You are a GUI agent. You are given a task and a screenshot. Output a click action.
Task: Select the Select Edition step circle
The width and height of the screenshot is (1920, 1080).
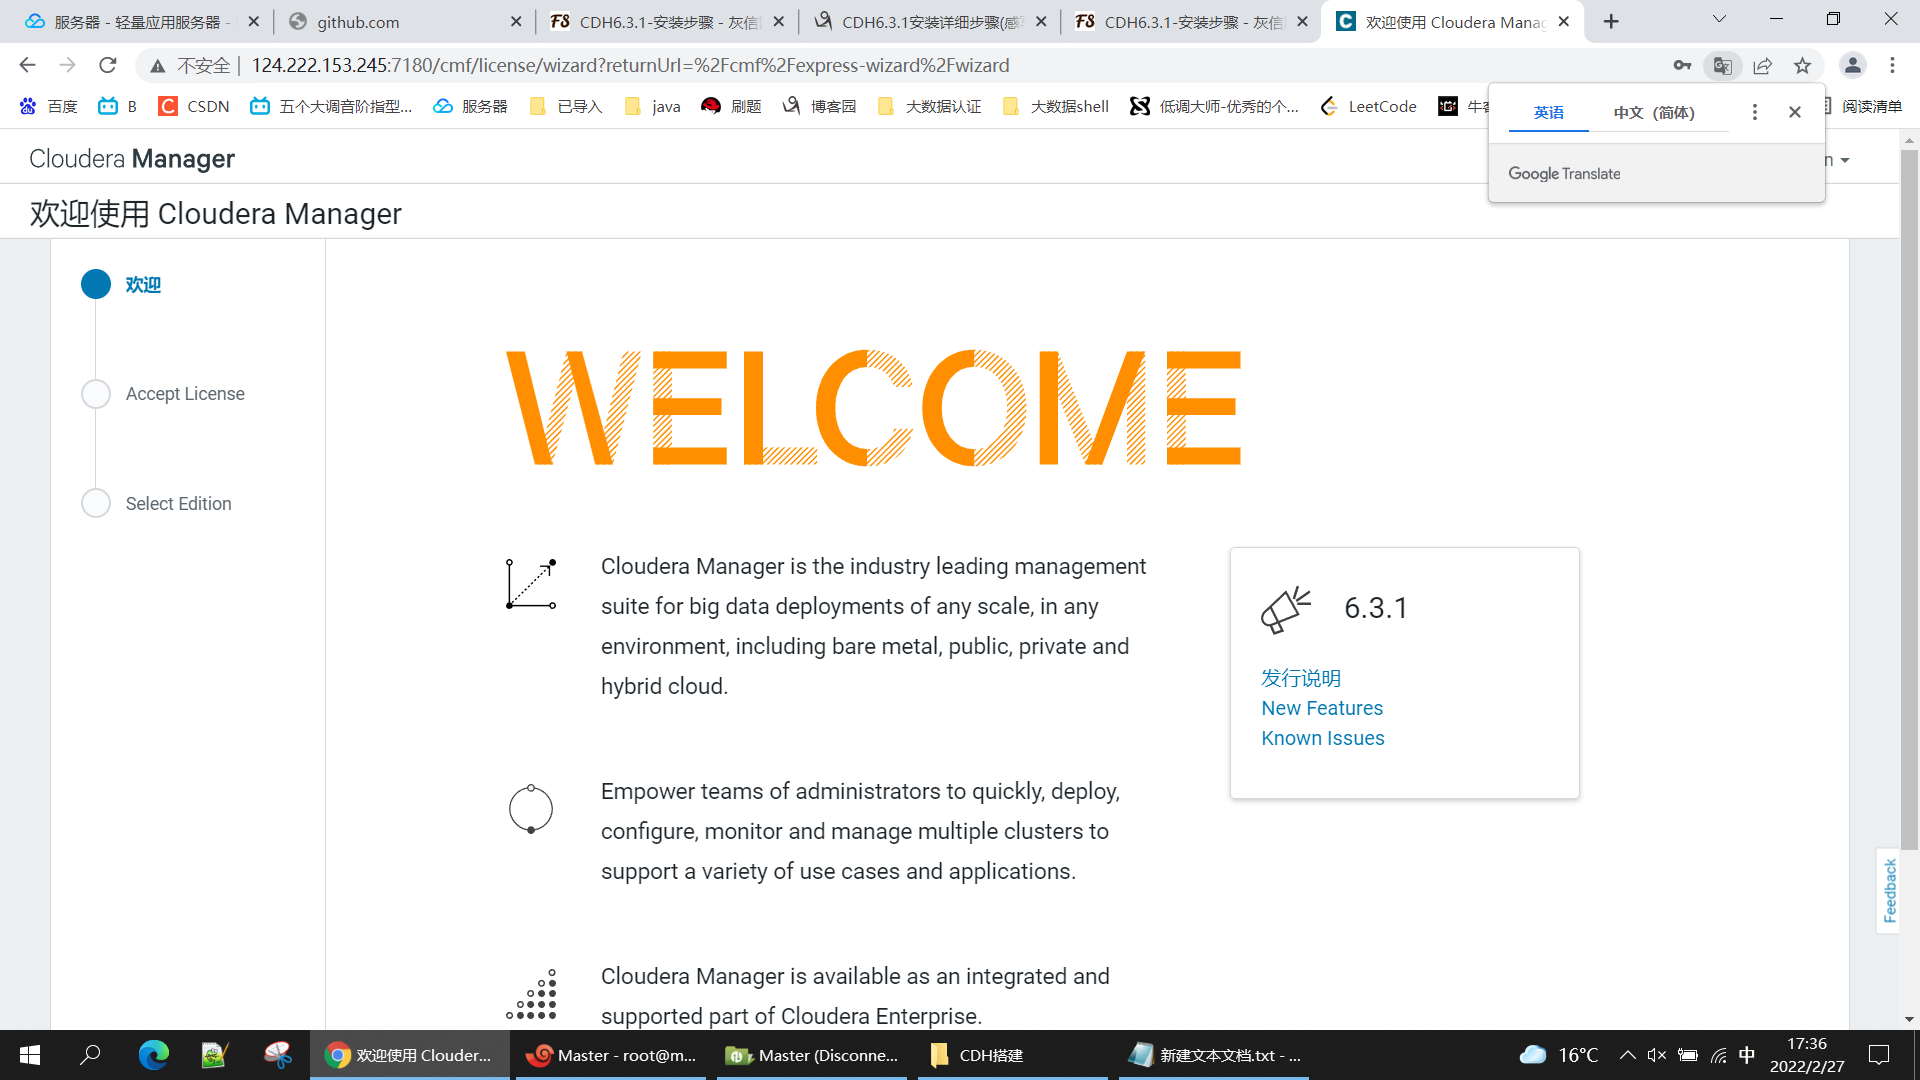[96, 503]
